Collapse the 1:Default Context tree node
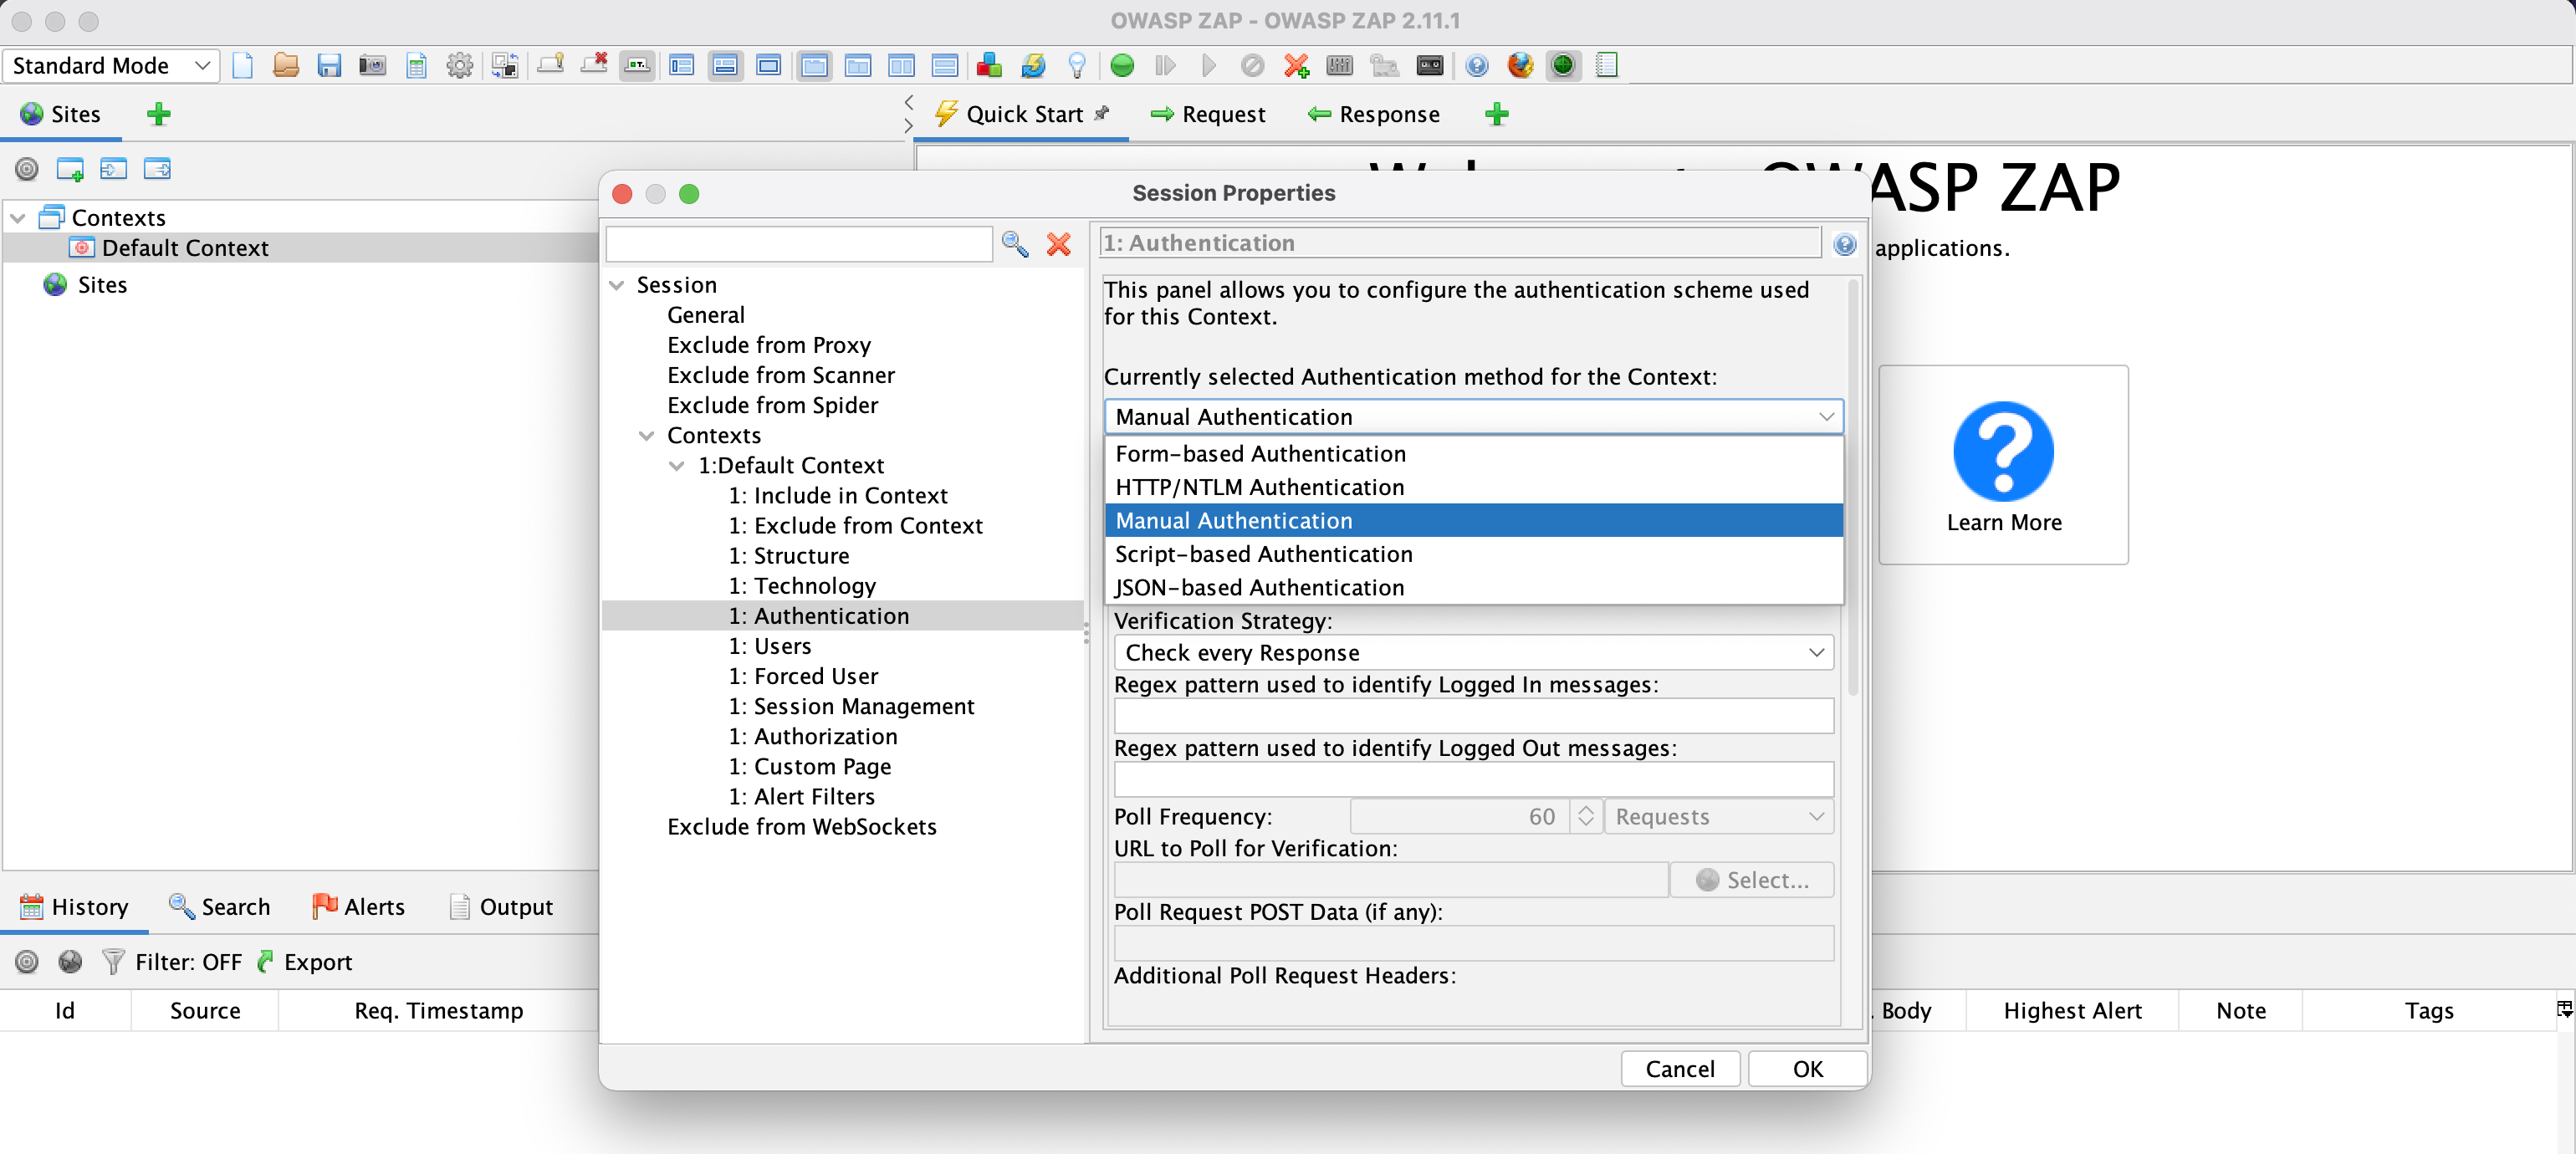2576x1154 pixels. point(677,466)
